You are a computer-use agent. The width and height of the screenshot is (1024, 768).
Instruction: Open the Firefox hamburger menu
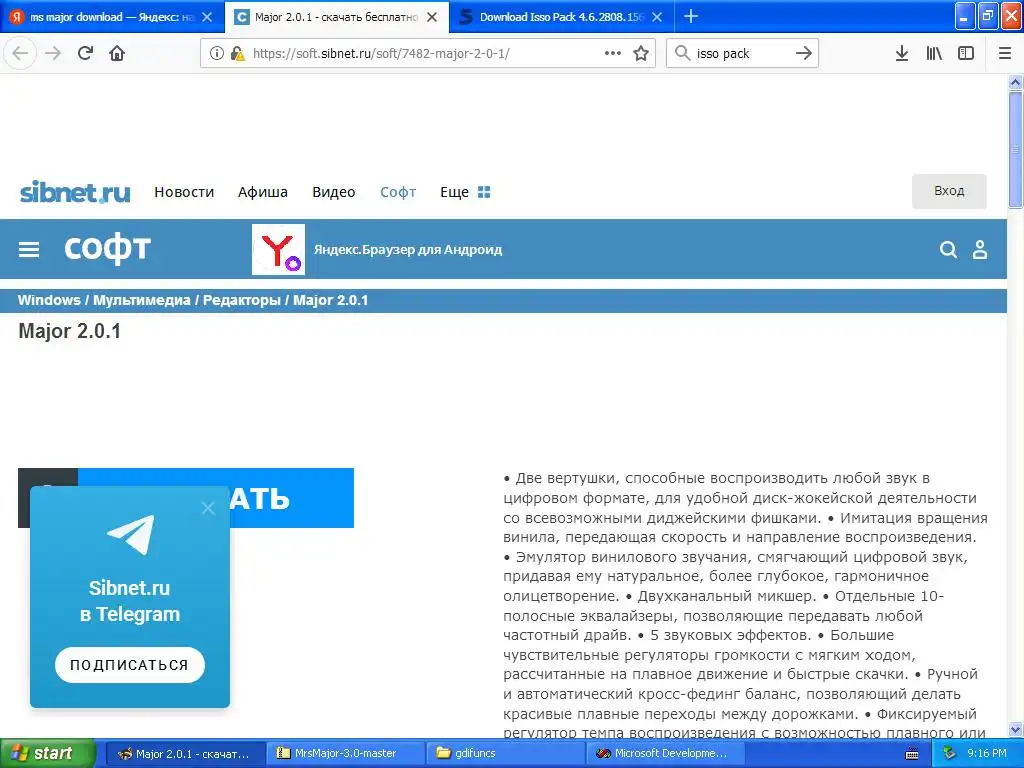(1004, 53)
